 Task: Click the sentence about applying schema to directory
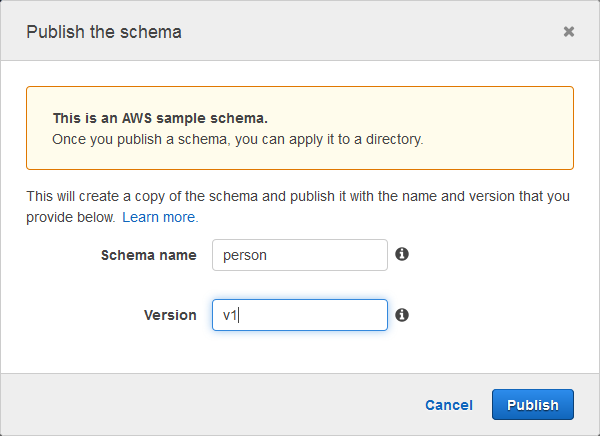tap(238, 139)
